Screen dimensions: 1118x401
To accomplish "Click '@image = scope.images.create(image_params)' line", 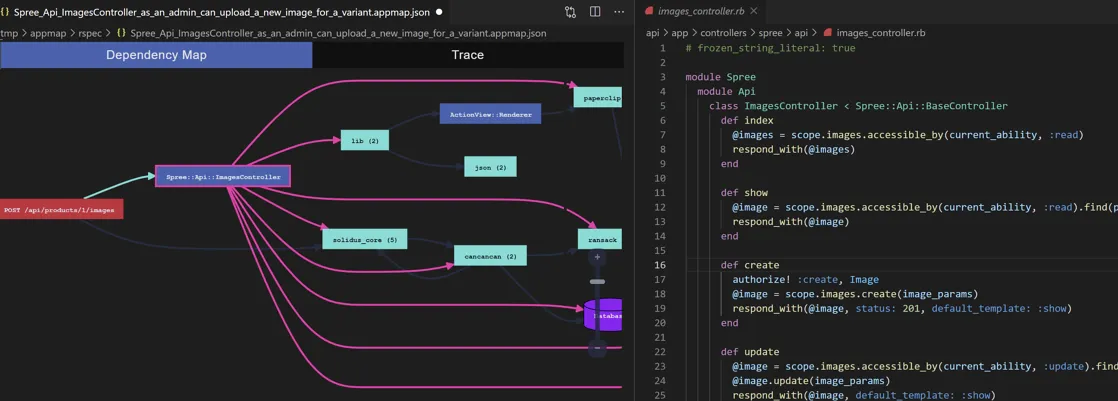I will (855, 294).
